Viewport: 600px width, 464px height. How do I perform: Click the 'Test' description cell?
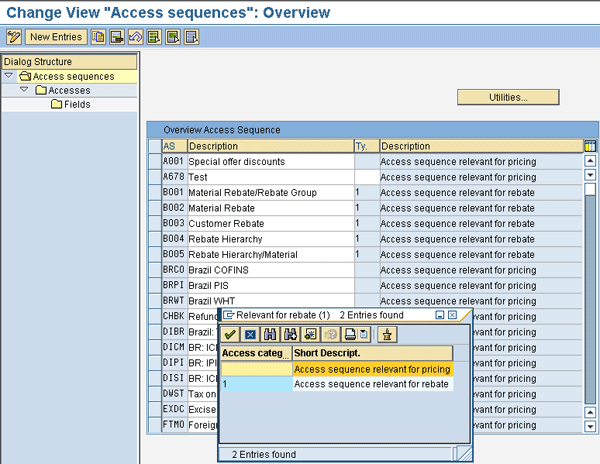pos(271,177)
